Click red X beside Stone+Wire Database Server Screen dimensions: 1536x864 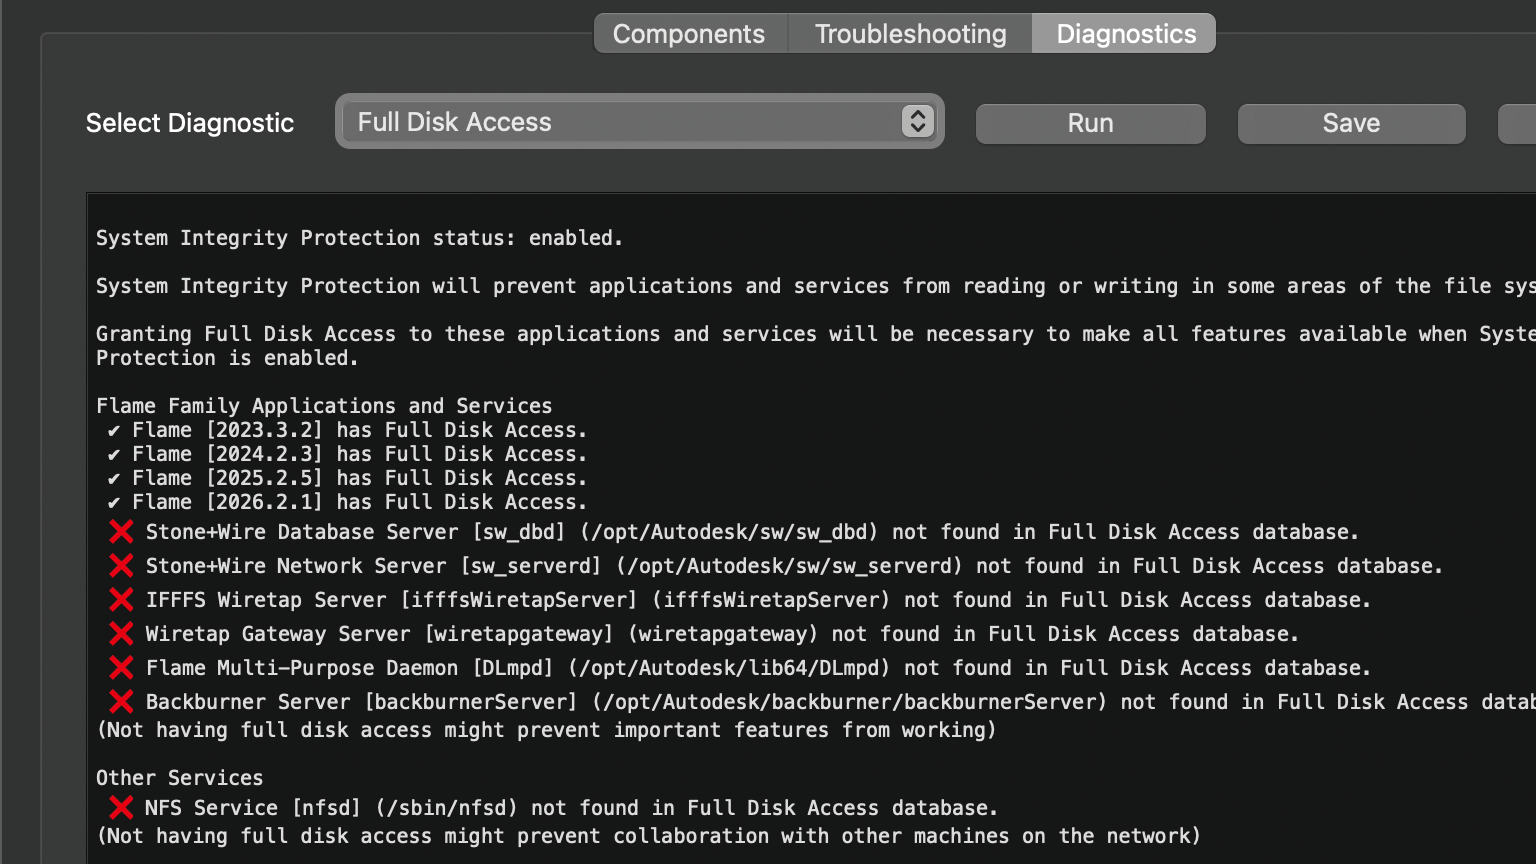(121, 532)
